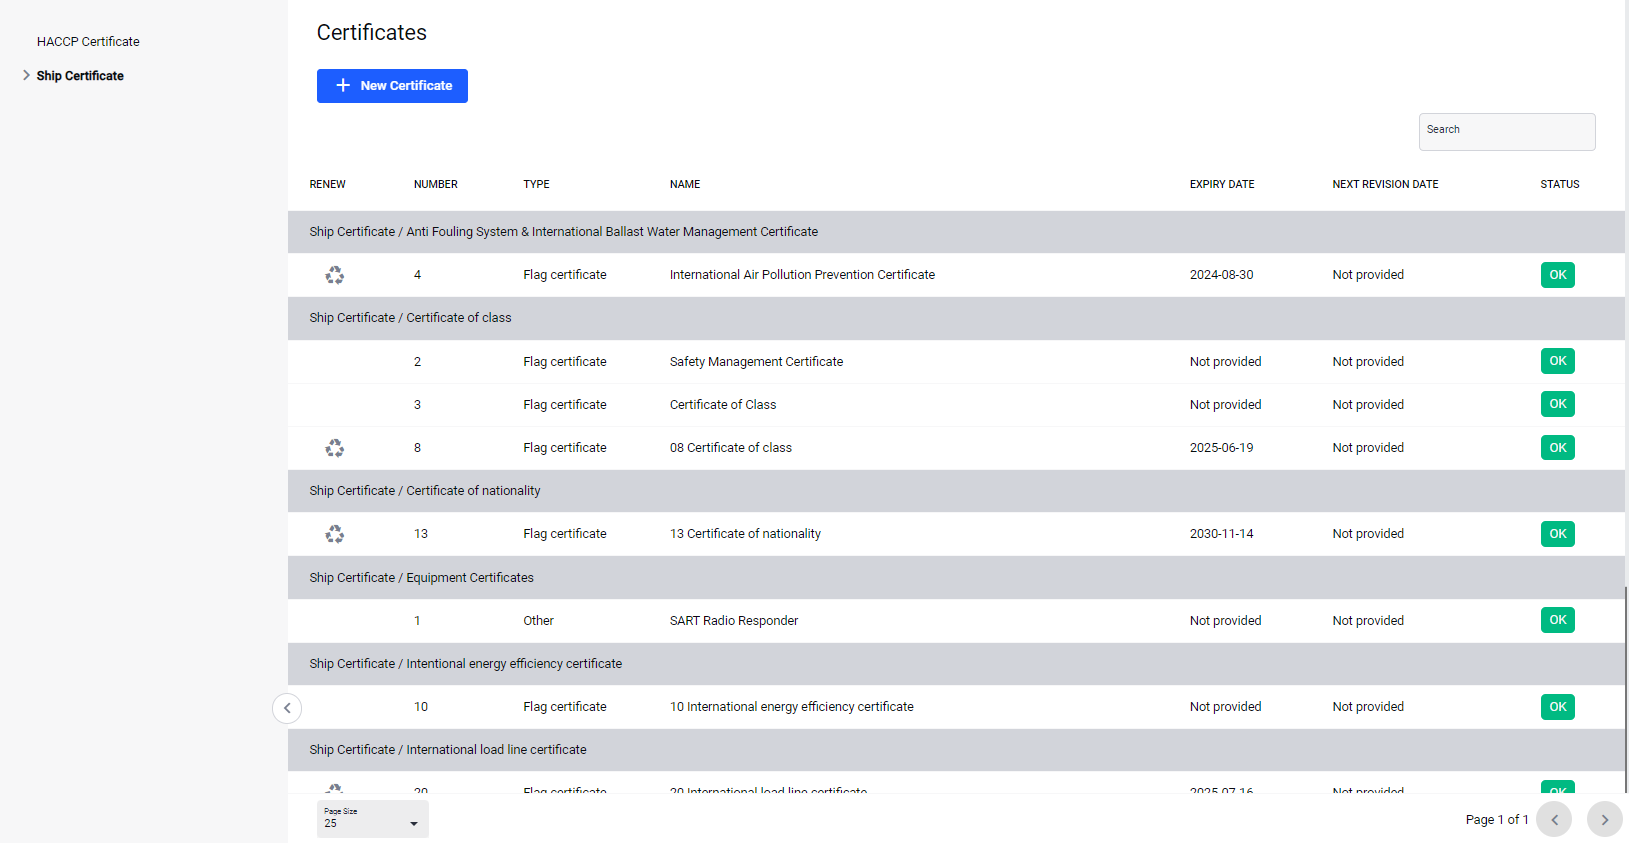Click renew icon for 13 Certificate of nationality

(x=334, y=534)
